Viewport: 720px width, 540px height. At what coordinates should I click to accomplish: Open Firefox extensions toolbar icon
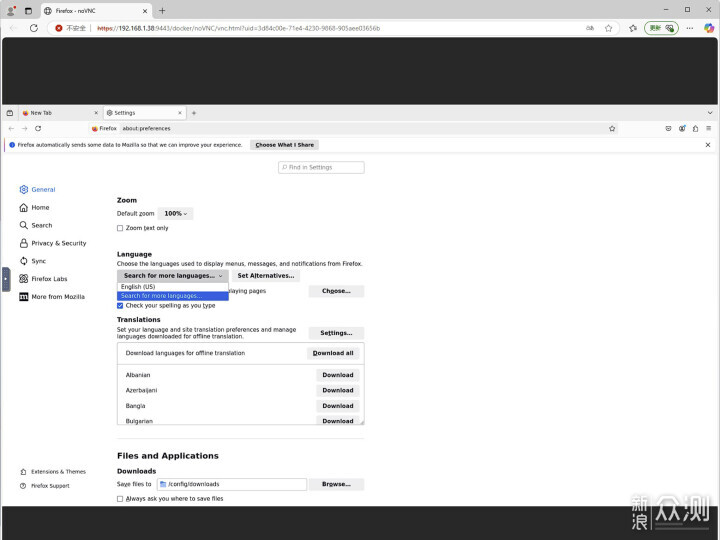click(x=695, y=129)
